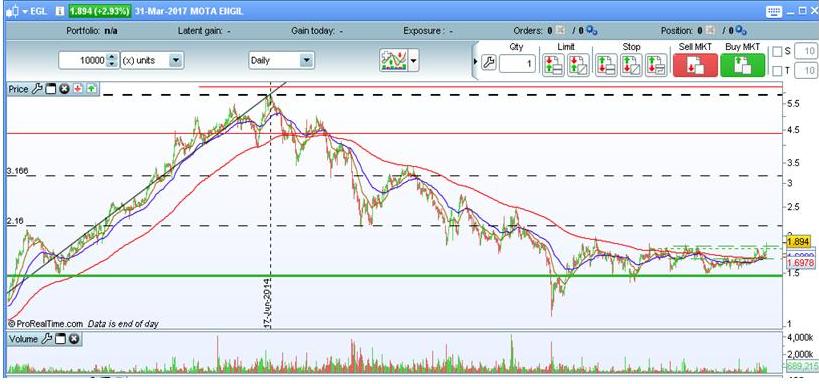Open the gears icon beside Position
This screenshot has height=384, width=819.
(x=742, y=31)
